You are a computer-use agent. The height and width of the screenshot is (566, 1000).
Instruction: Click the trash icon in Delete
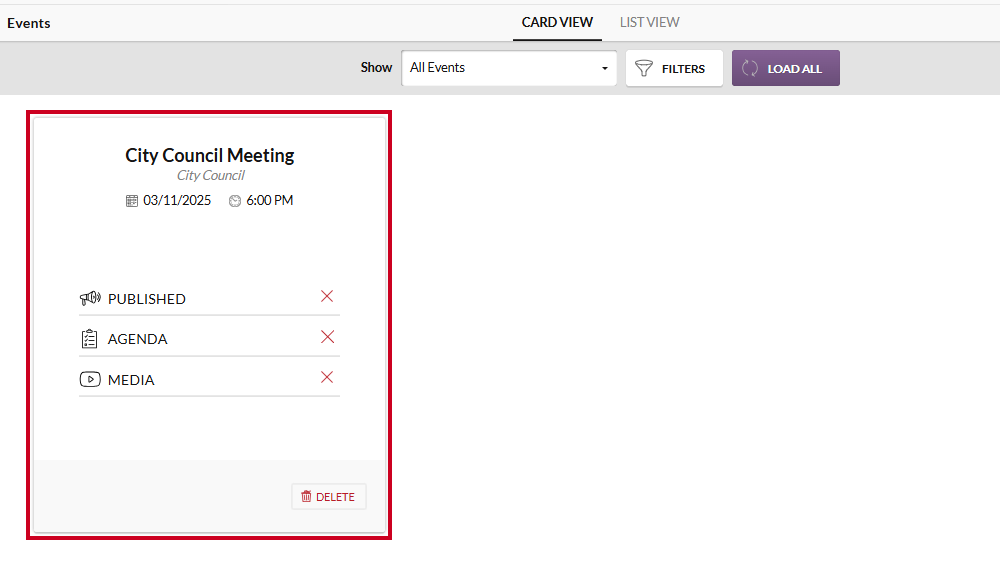(307, 496)
